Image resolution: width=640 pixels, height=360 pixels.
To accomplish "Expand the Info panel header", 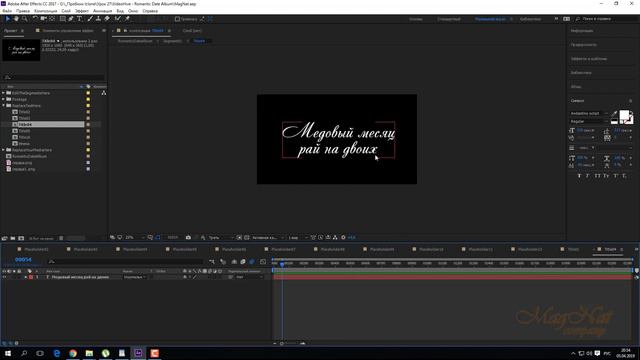I will [582, 31].
